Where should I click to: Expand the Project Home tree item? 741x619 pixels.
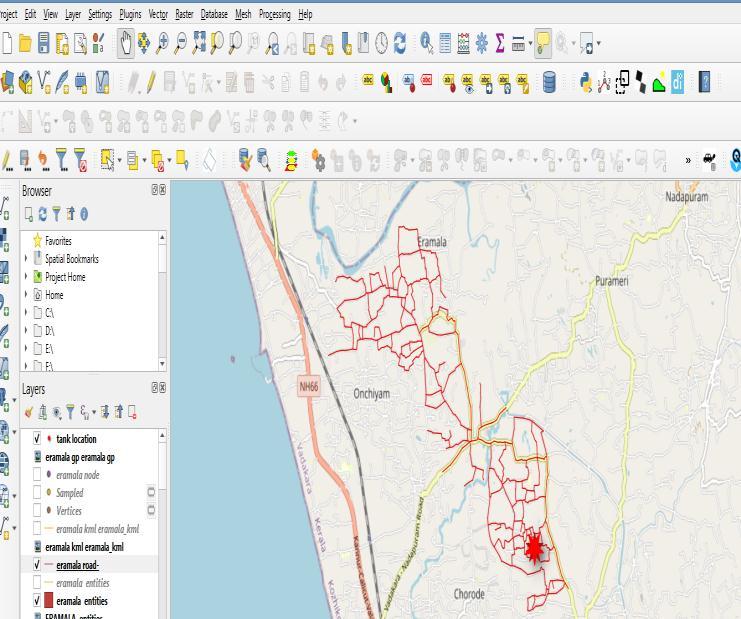pos(26,277)
